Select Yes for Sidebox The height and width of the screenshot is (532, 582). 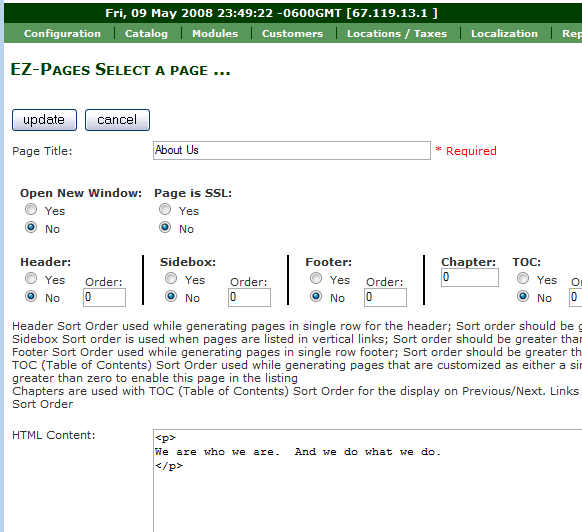171,278
